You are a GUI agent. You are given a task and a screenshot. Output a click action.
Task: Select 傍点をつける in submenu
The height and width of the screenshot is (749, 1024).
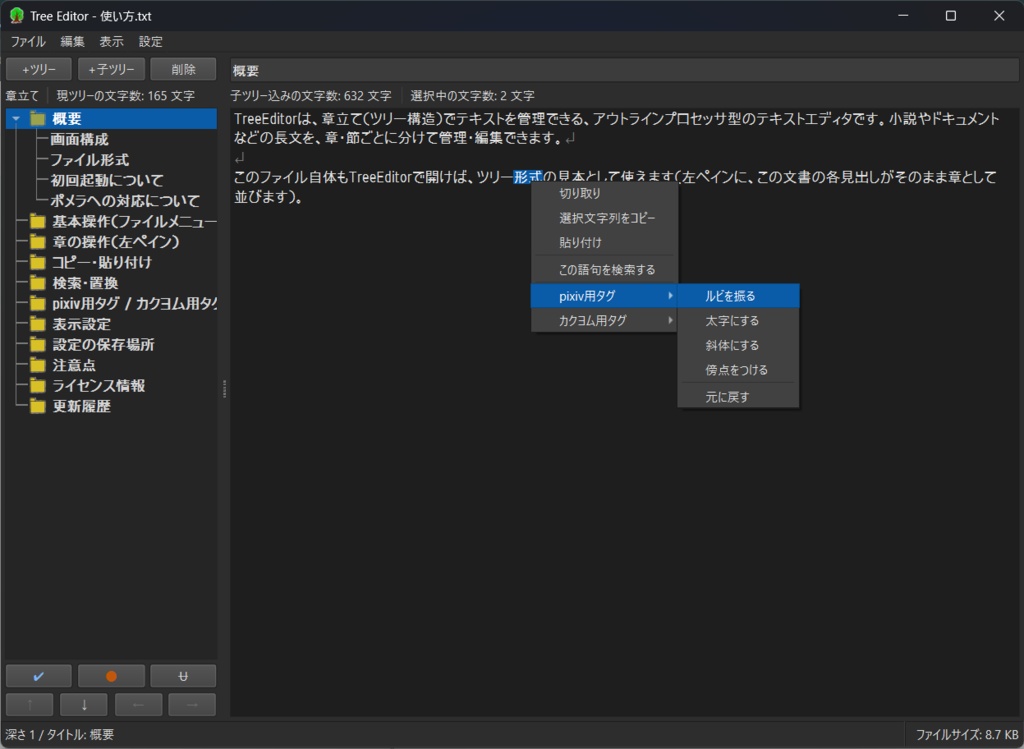coord(738,370)
